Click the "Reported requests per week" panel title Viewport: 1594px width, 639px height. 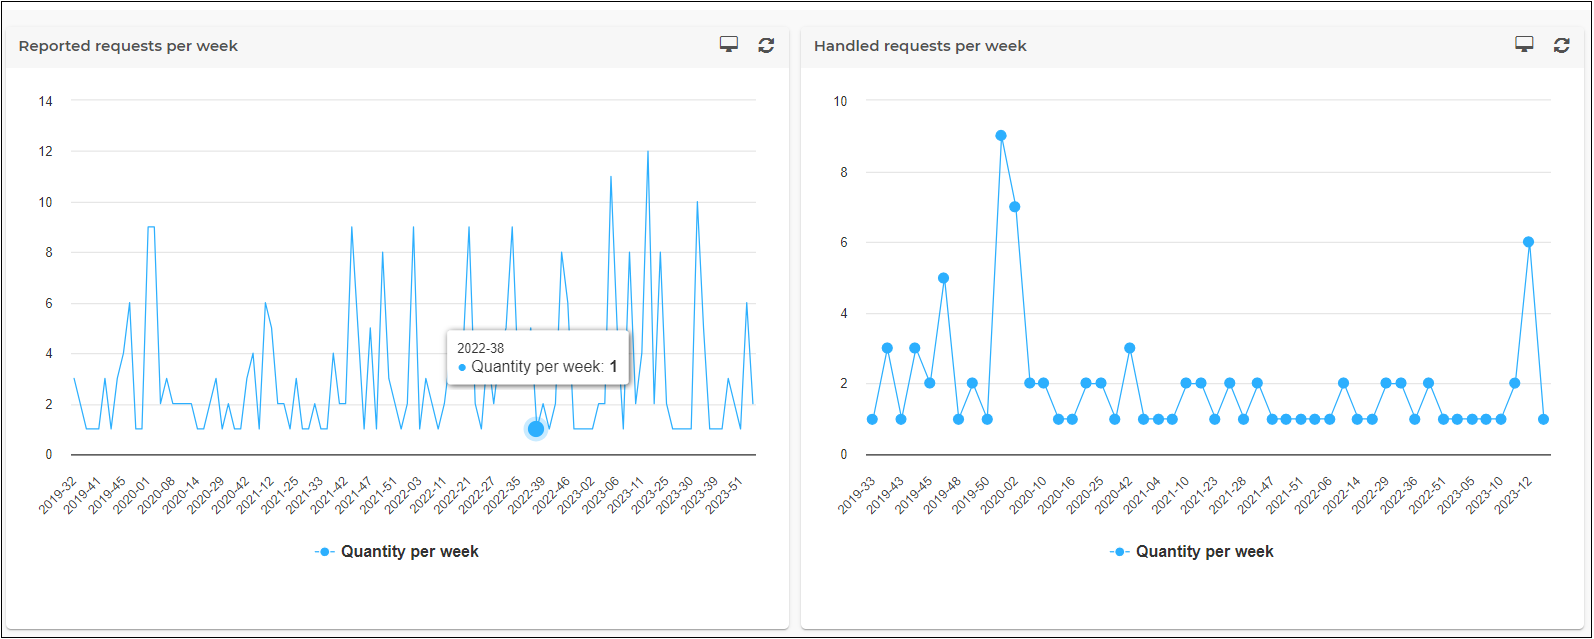(x=128, y=46)
